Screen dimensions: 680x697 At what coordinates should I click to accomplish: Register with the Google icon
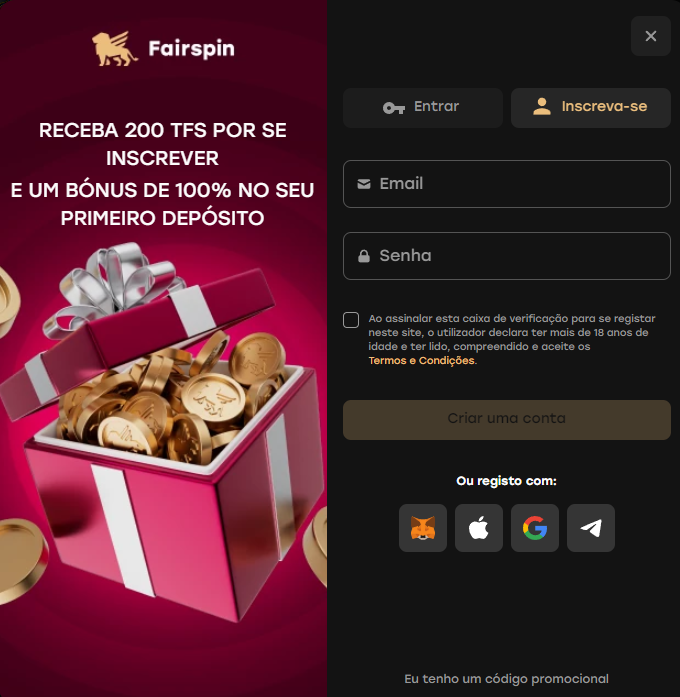(535, 528)
